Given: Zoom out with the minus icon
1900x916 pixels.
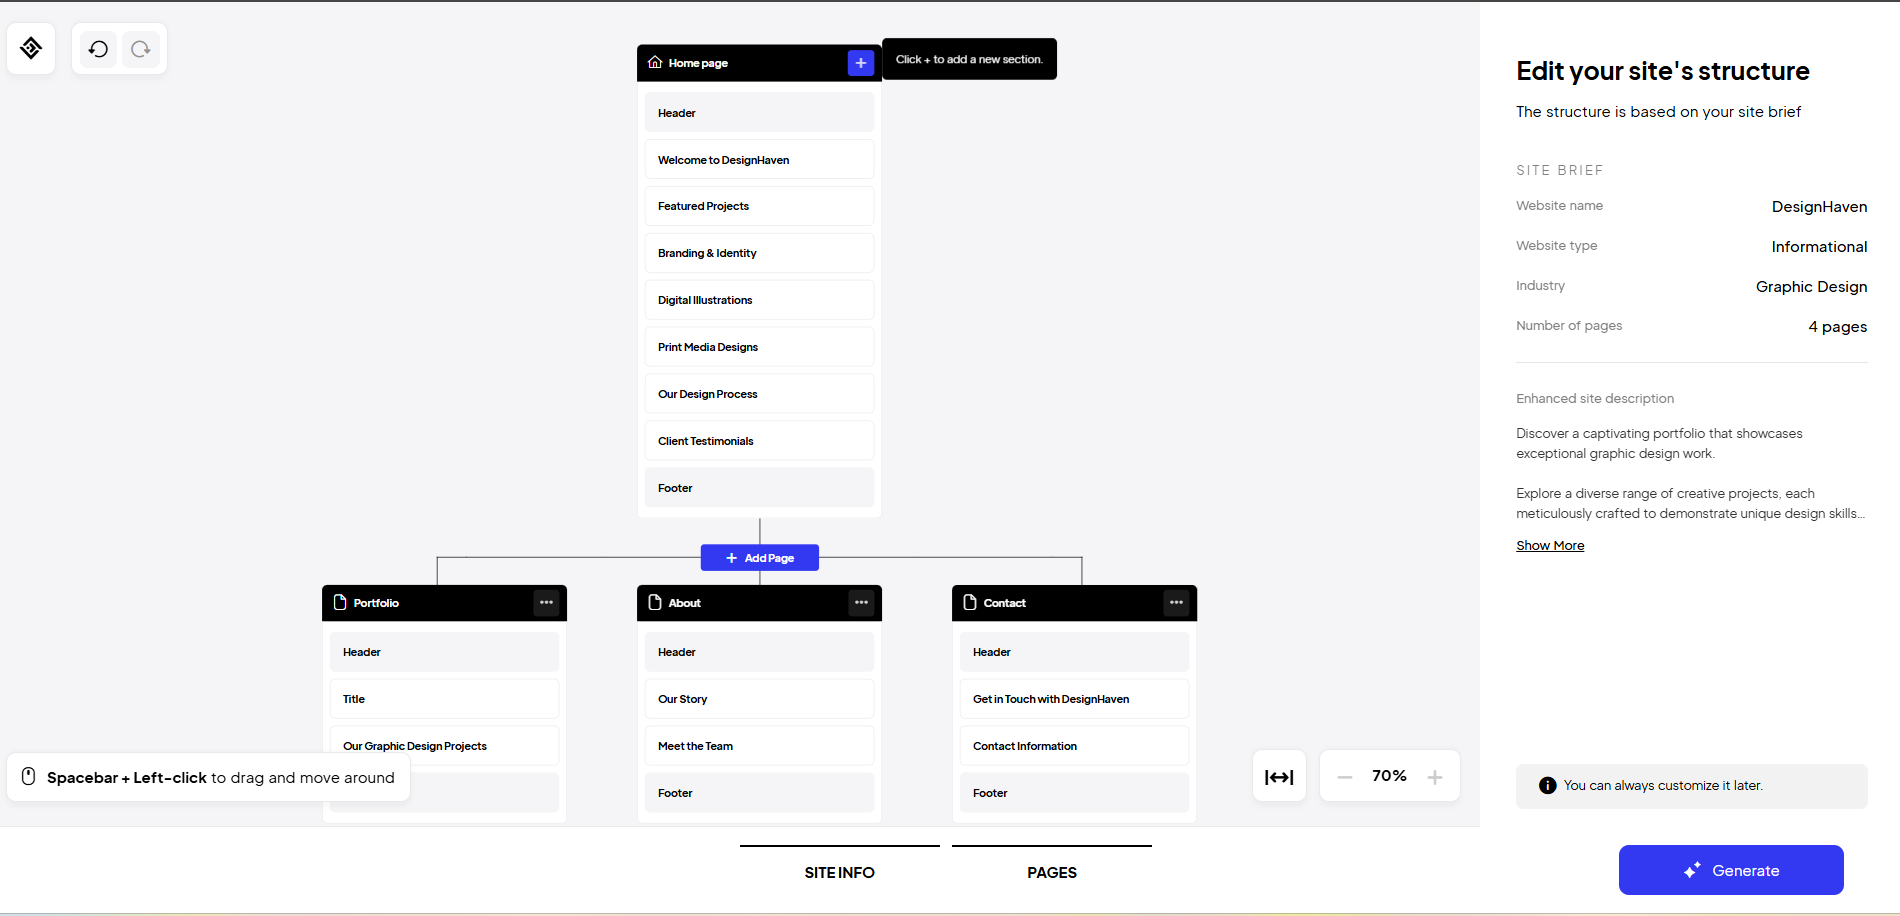Looking at the screenshot, I should pyautogui.click(x=1345, y=777).
